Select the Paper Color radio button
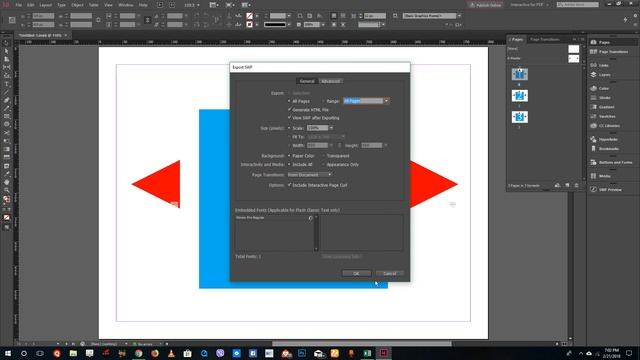The image size is (640, 360). [289, 156]
